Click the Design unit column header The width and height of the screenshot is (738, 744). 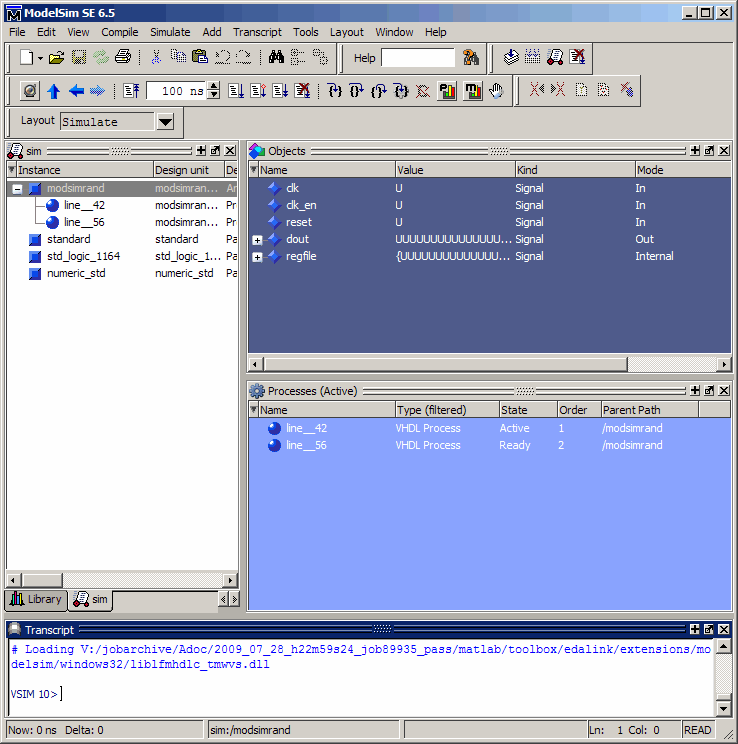[188, 170]
